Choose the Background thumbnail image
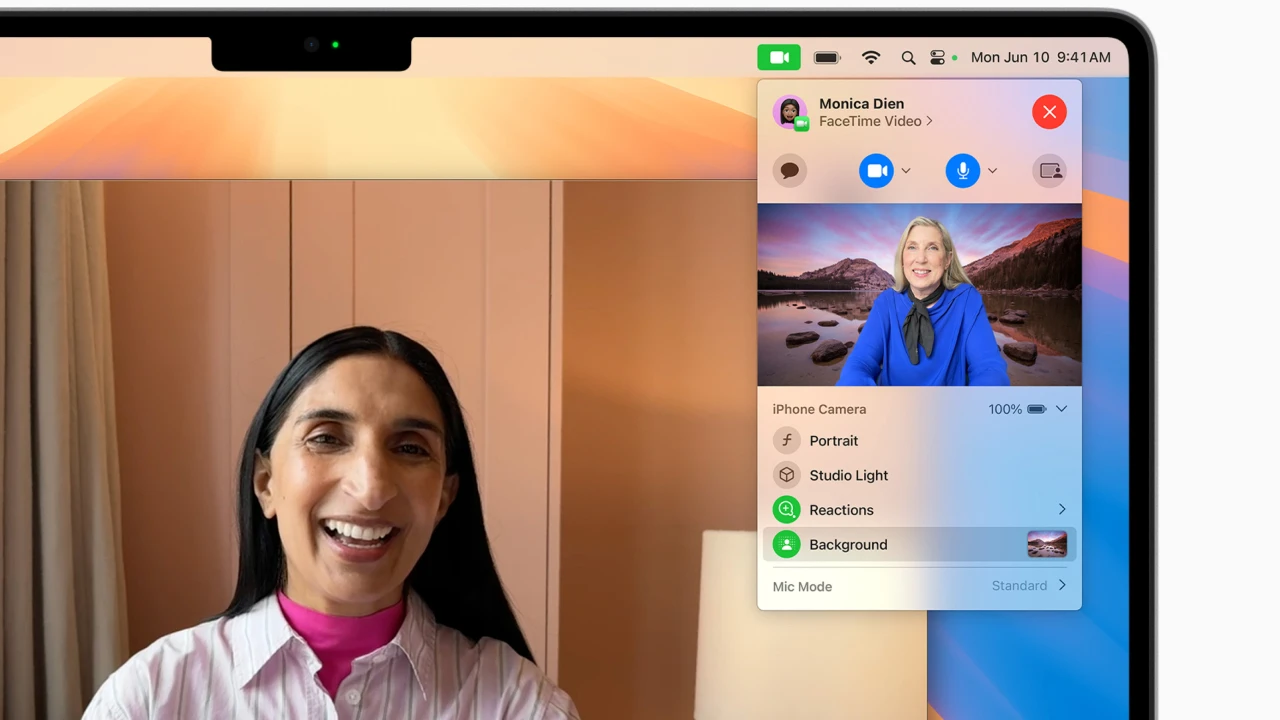Viewport: 1280px width, 720px height. [x=1047, y=545]
